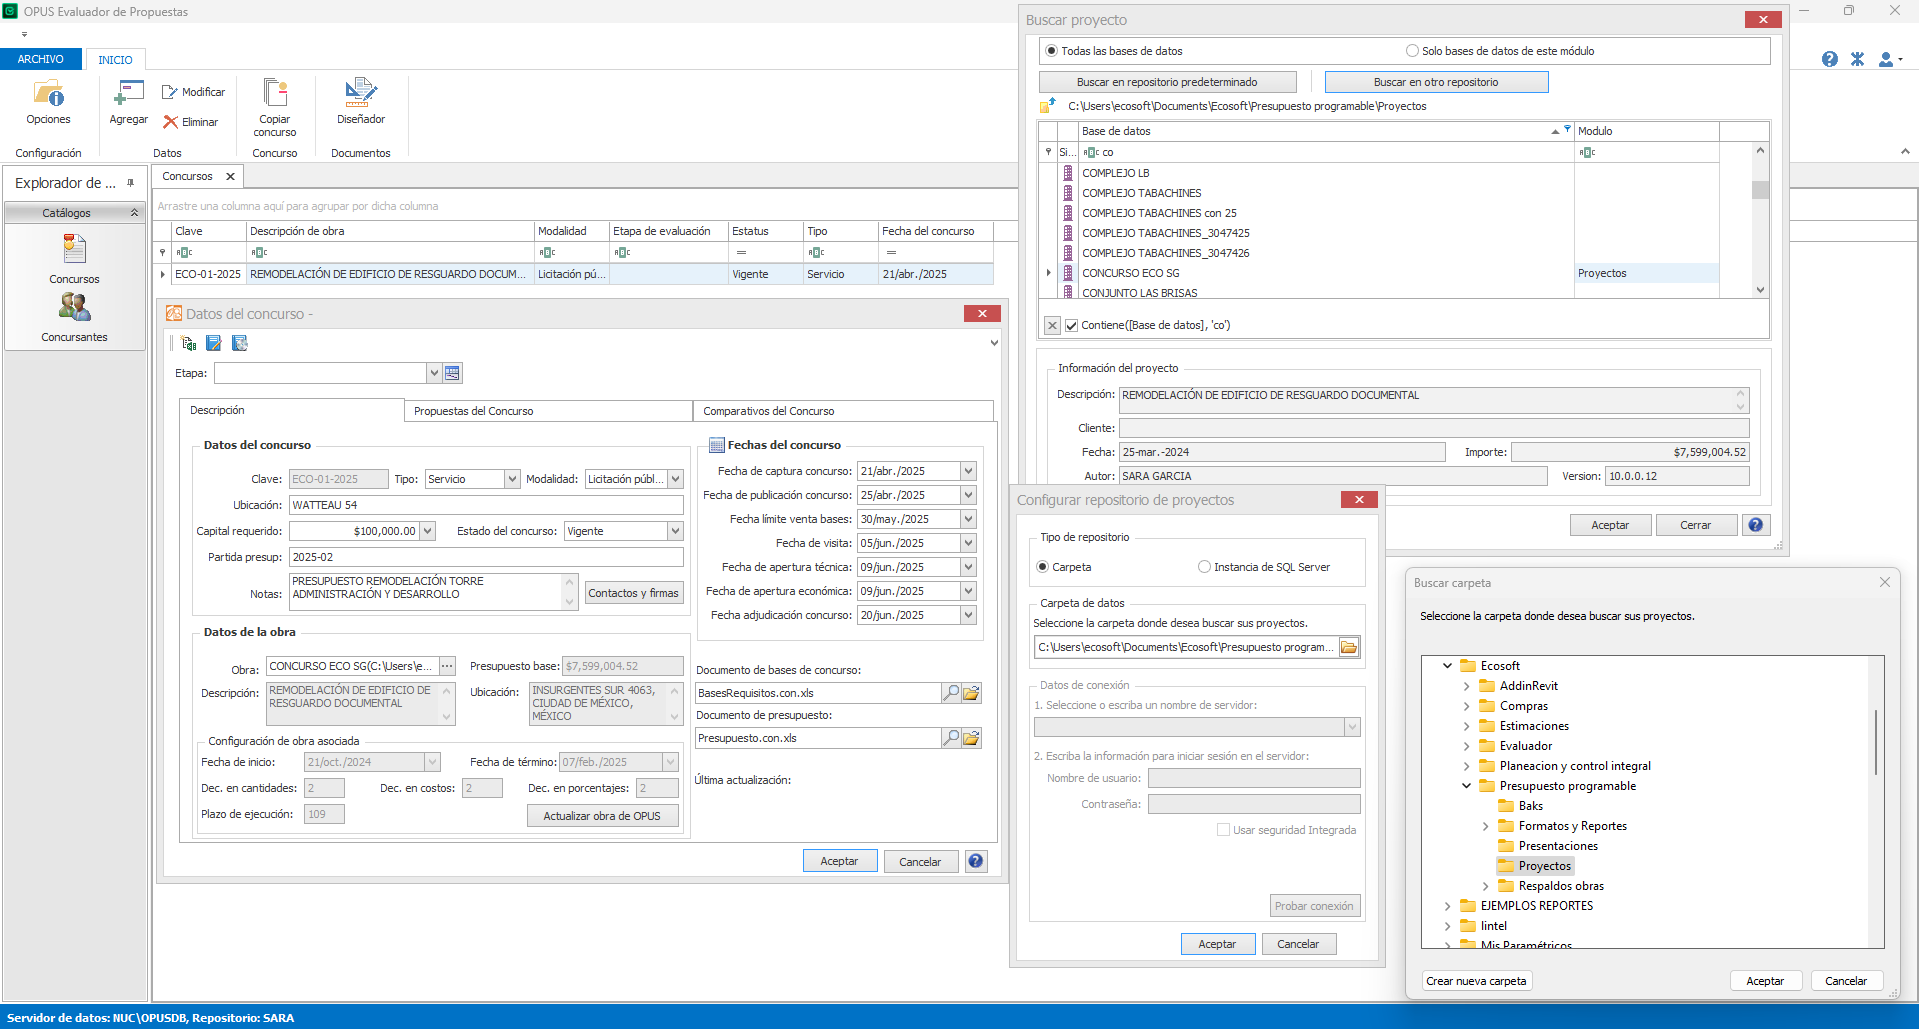Click Aceptar in Configurar repositorio dialog

coord(1217,944)
